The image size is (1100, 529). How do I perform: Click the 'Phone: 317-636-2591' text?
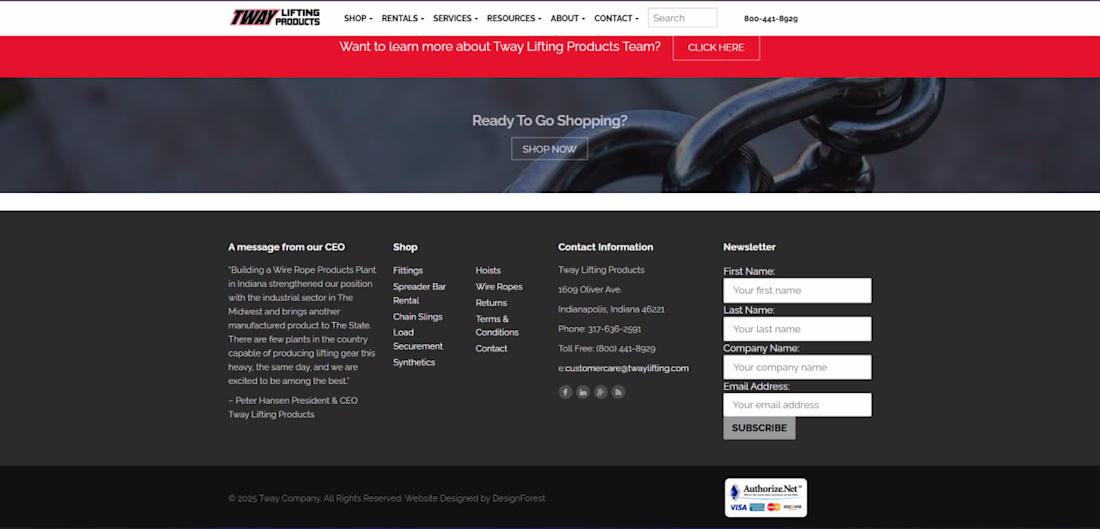click(x=600, y=329)
